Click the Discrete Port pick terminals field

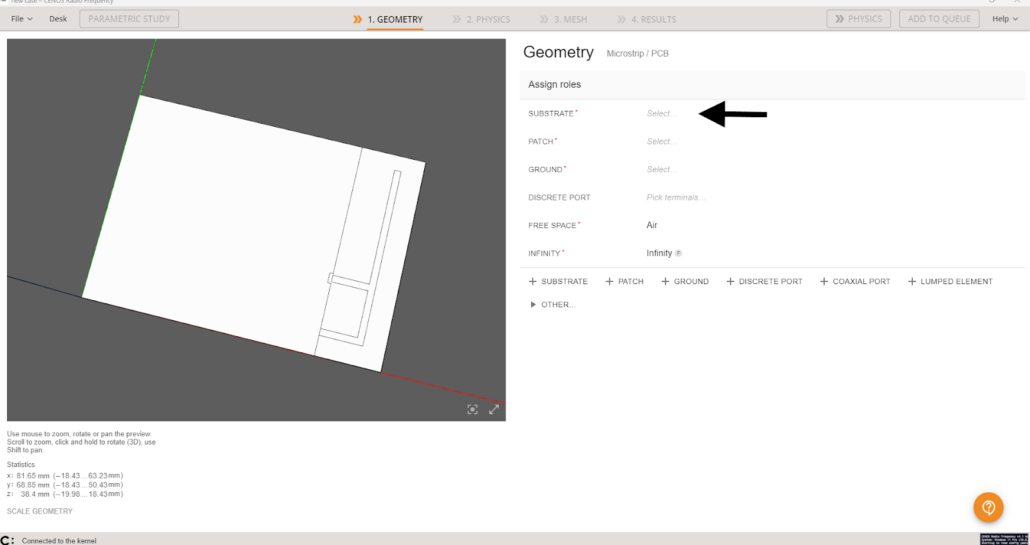point(675,198)
